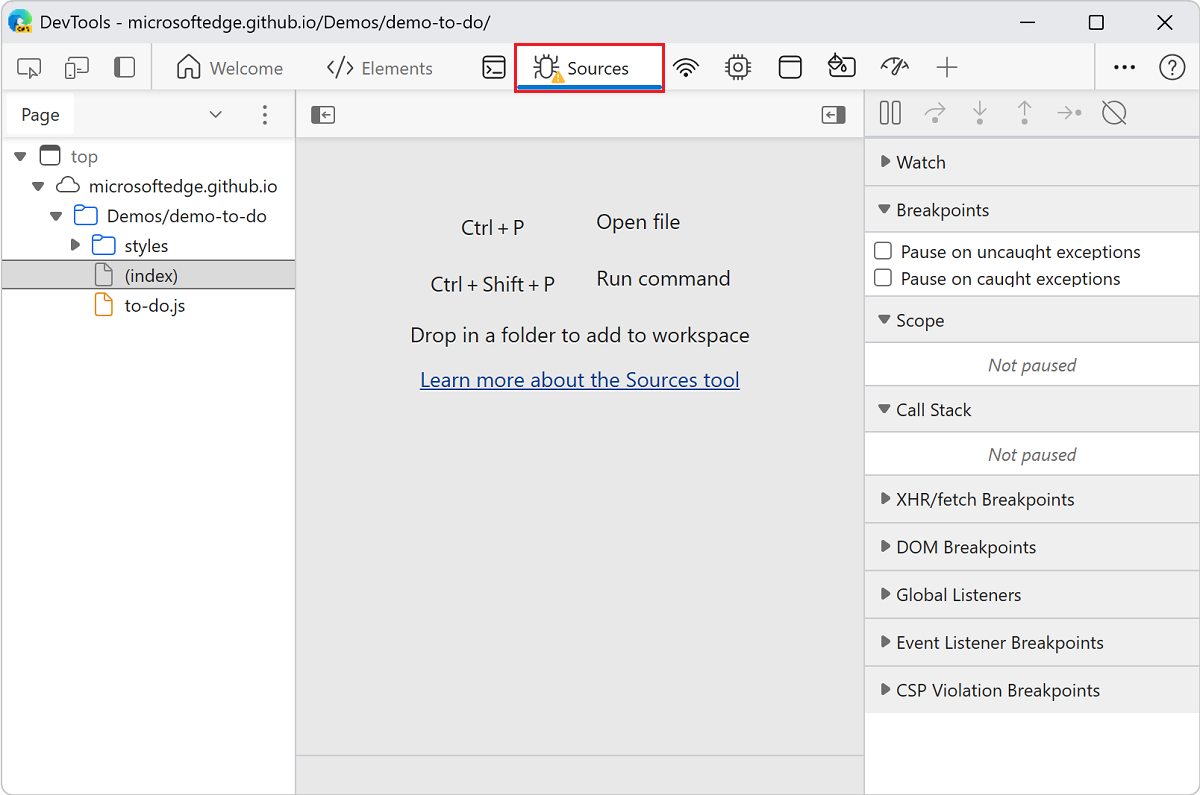1200x795 pixels.
Task: Open Learn more about the Sources tool link
Action: 579,380
